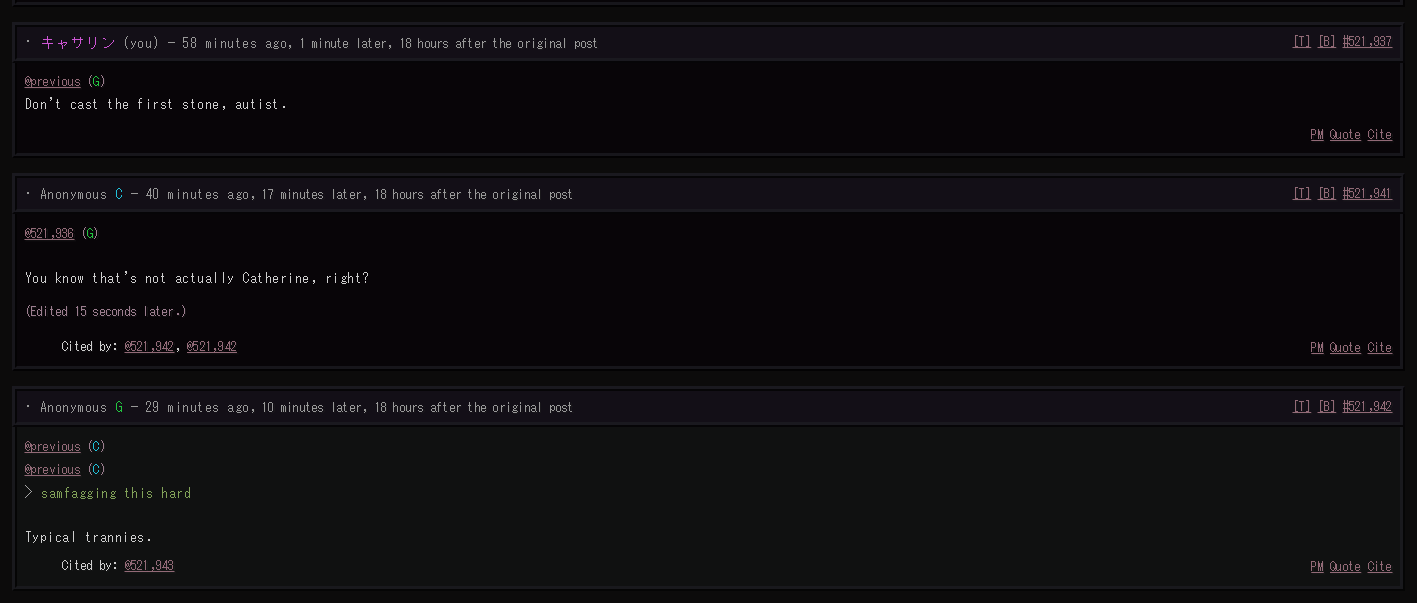
Task: Quote Anonymous C's post about Catherine
Action: [1344, 348]
